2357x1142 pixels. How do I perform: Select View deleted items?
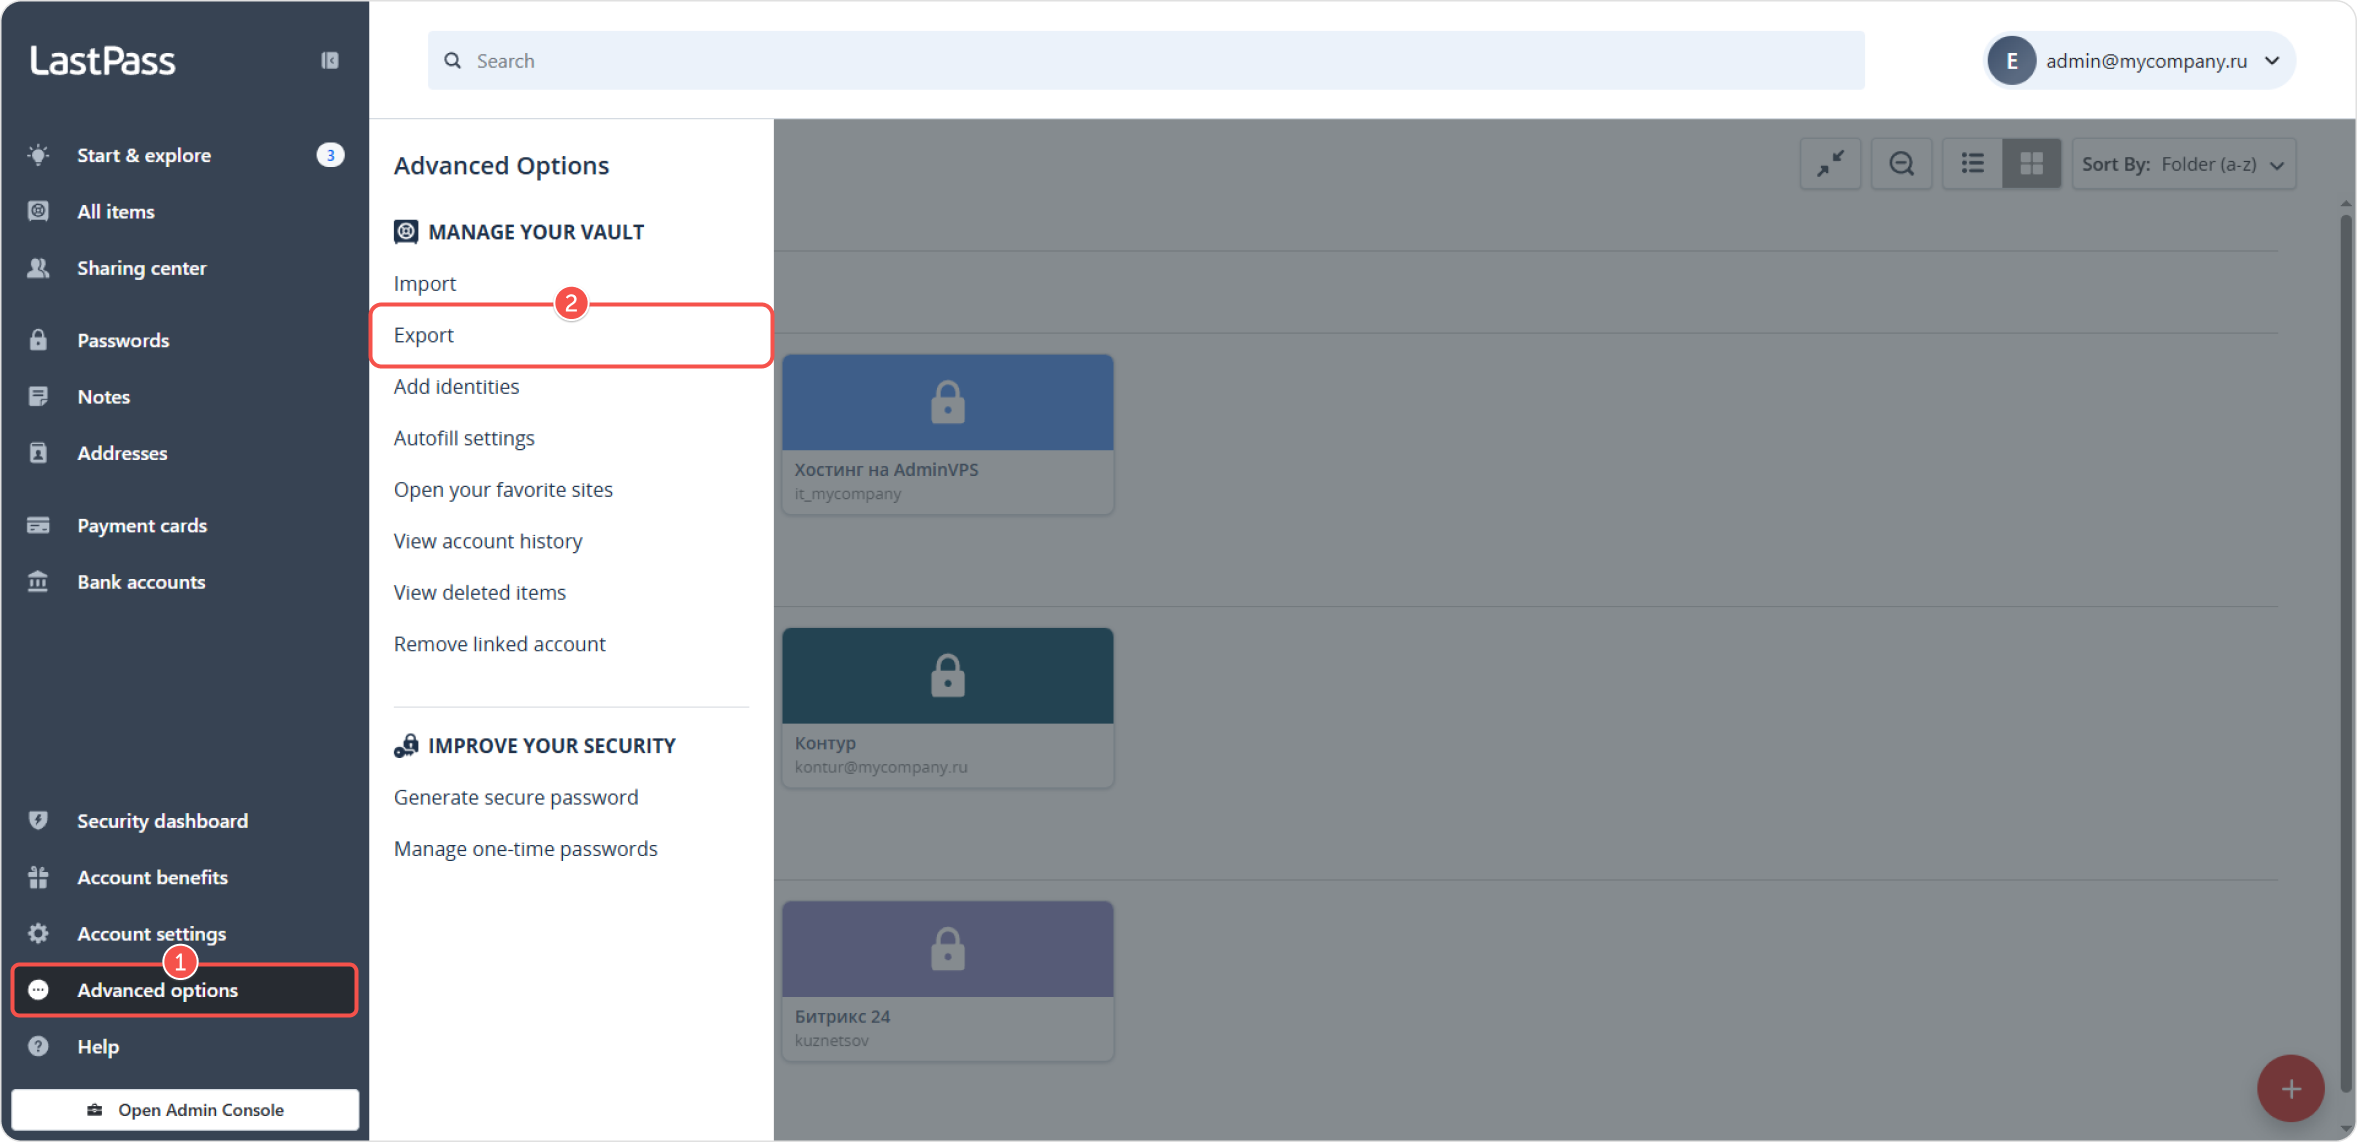click(x=480, y=593)
